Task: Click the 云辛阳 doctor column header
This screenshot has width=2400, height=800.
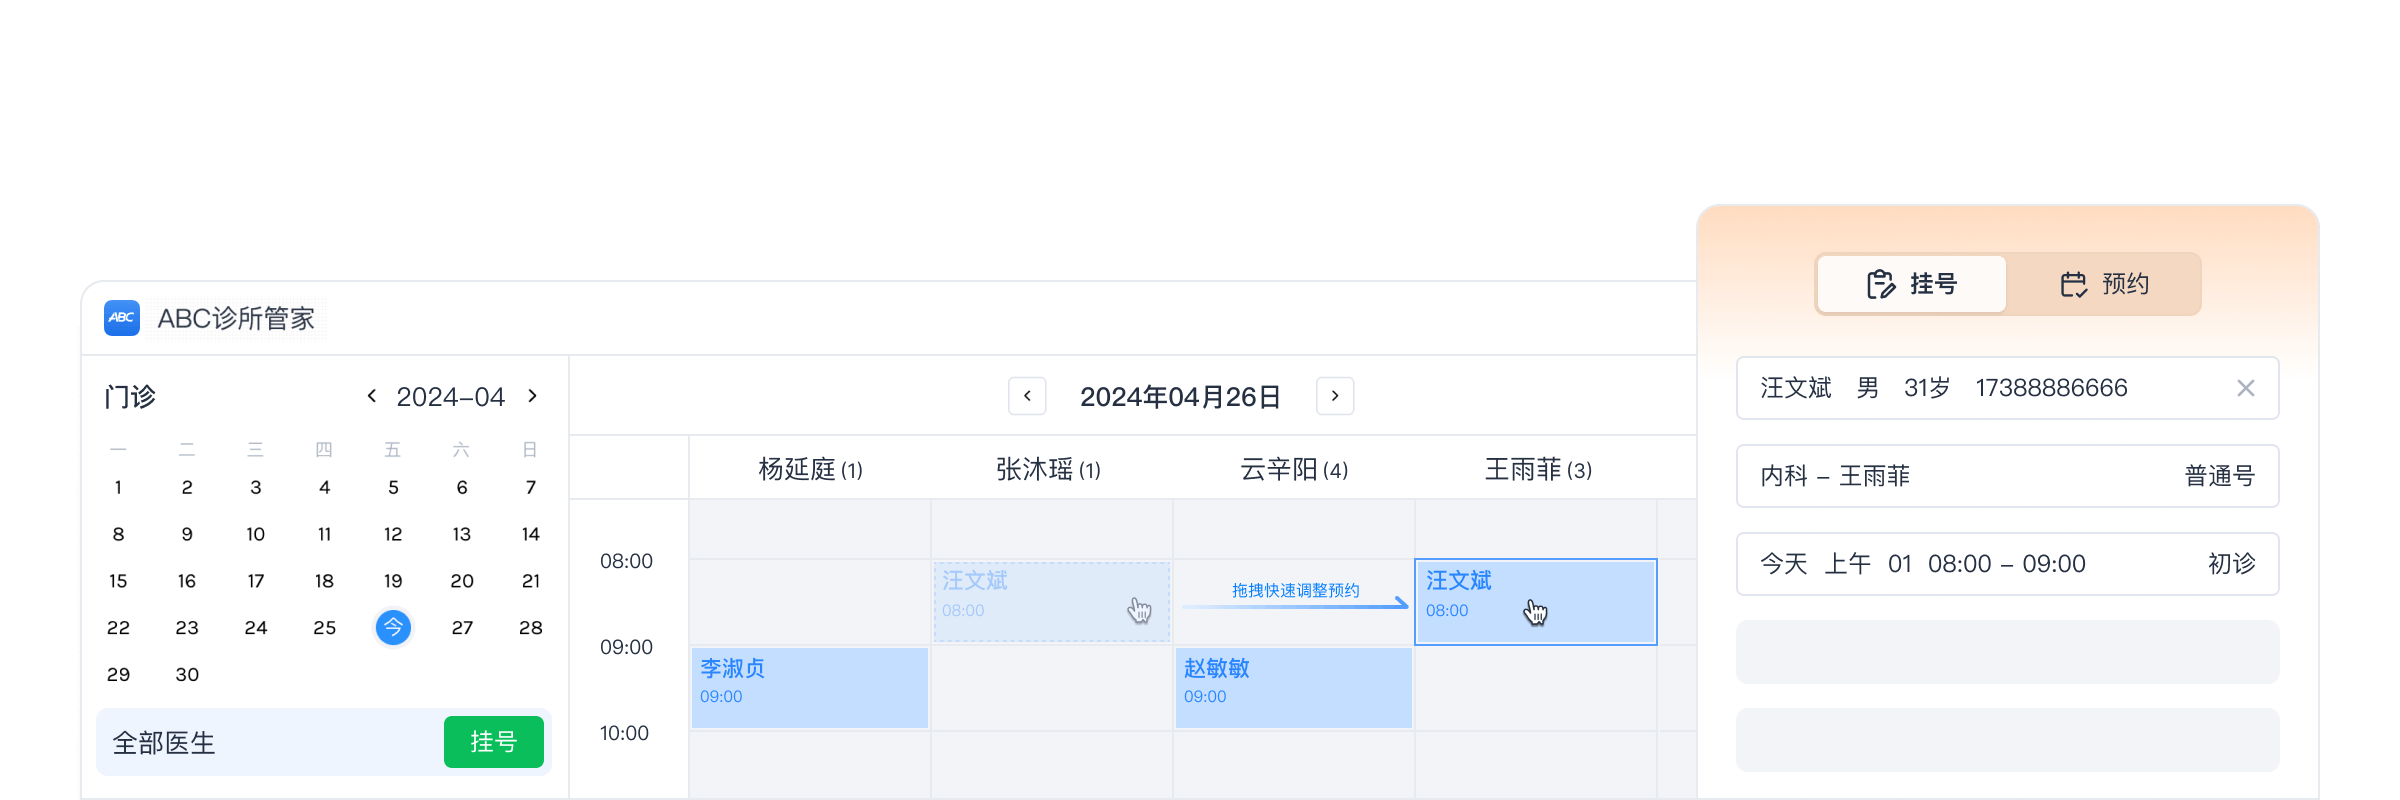Action: (1293, 469)
